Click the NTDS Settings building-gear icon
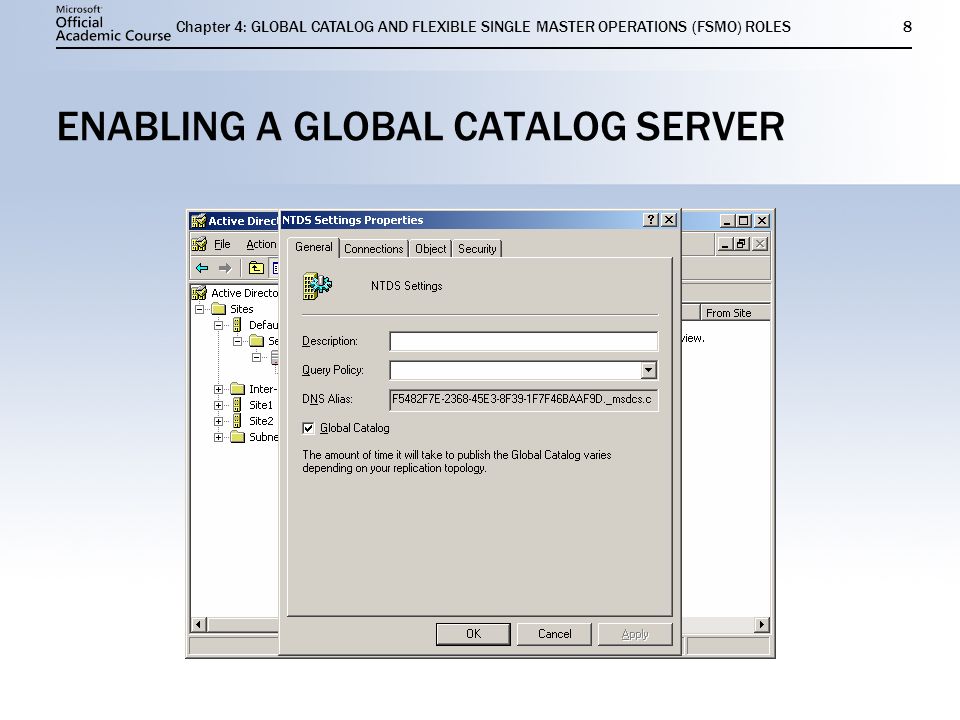Viewport: 960px width, 720px height. (x=317, y=286)
